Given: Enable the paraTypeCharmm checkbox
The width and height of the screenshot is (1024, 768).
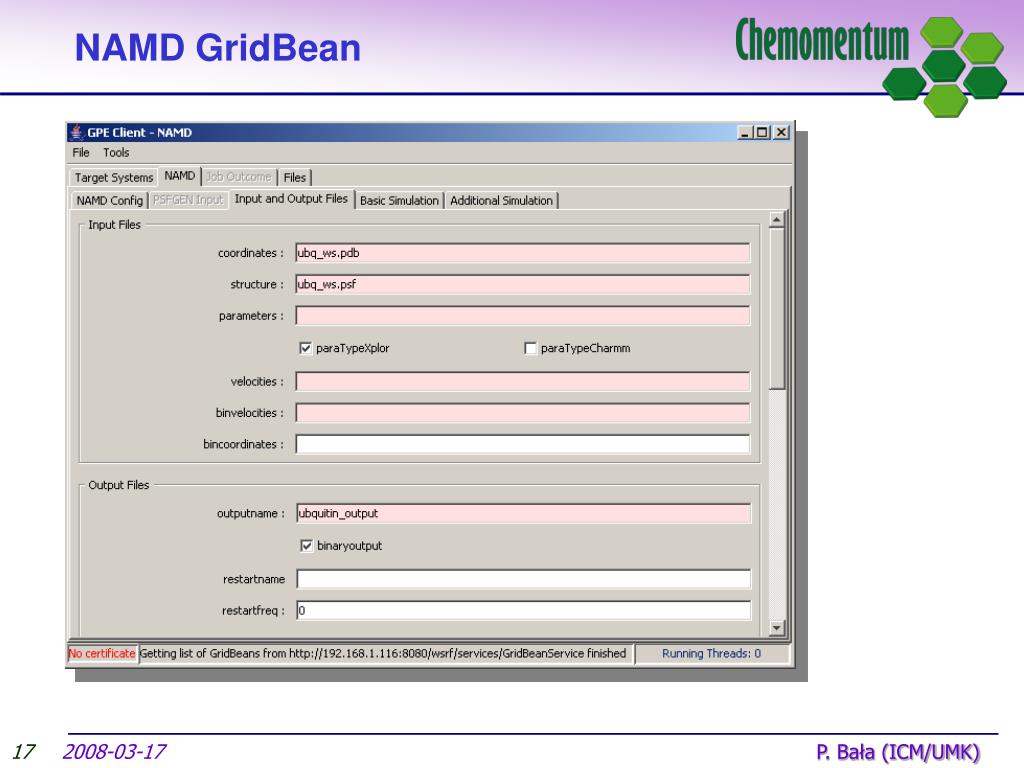Looking at the screenshot, I should [x=530, y=348].
